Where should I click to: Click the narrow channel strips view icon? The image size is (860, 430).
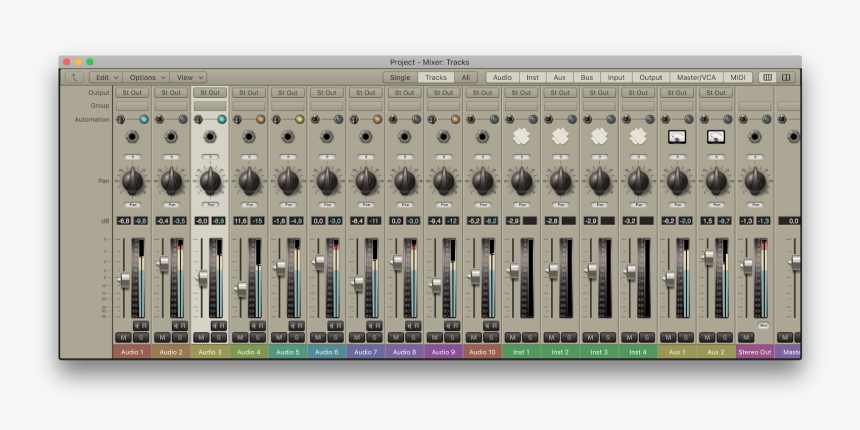pyautogui.click(x=767, y=77)
